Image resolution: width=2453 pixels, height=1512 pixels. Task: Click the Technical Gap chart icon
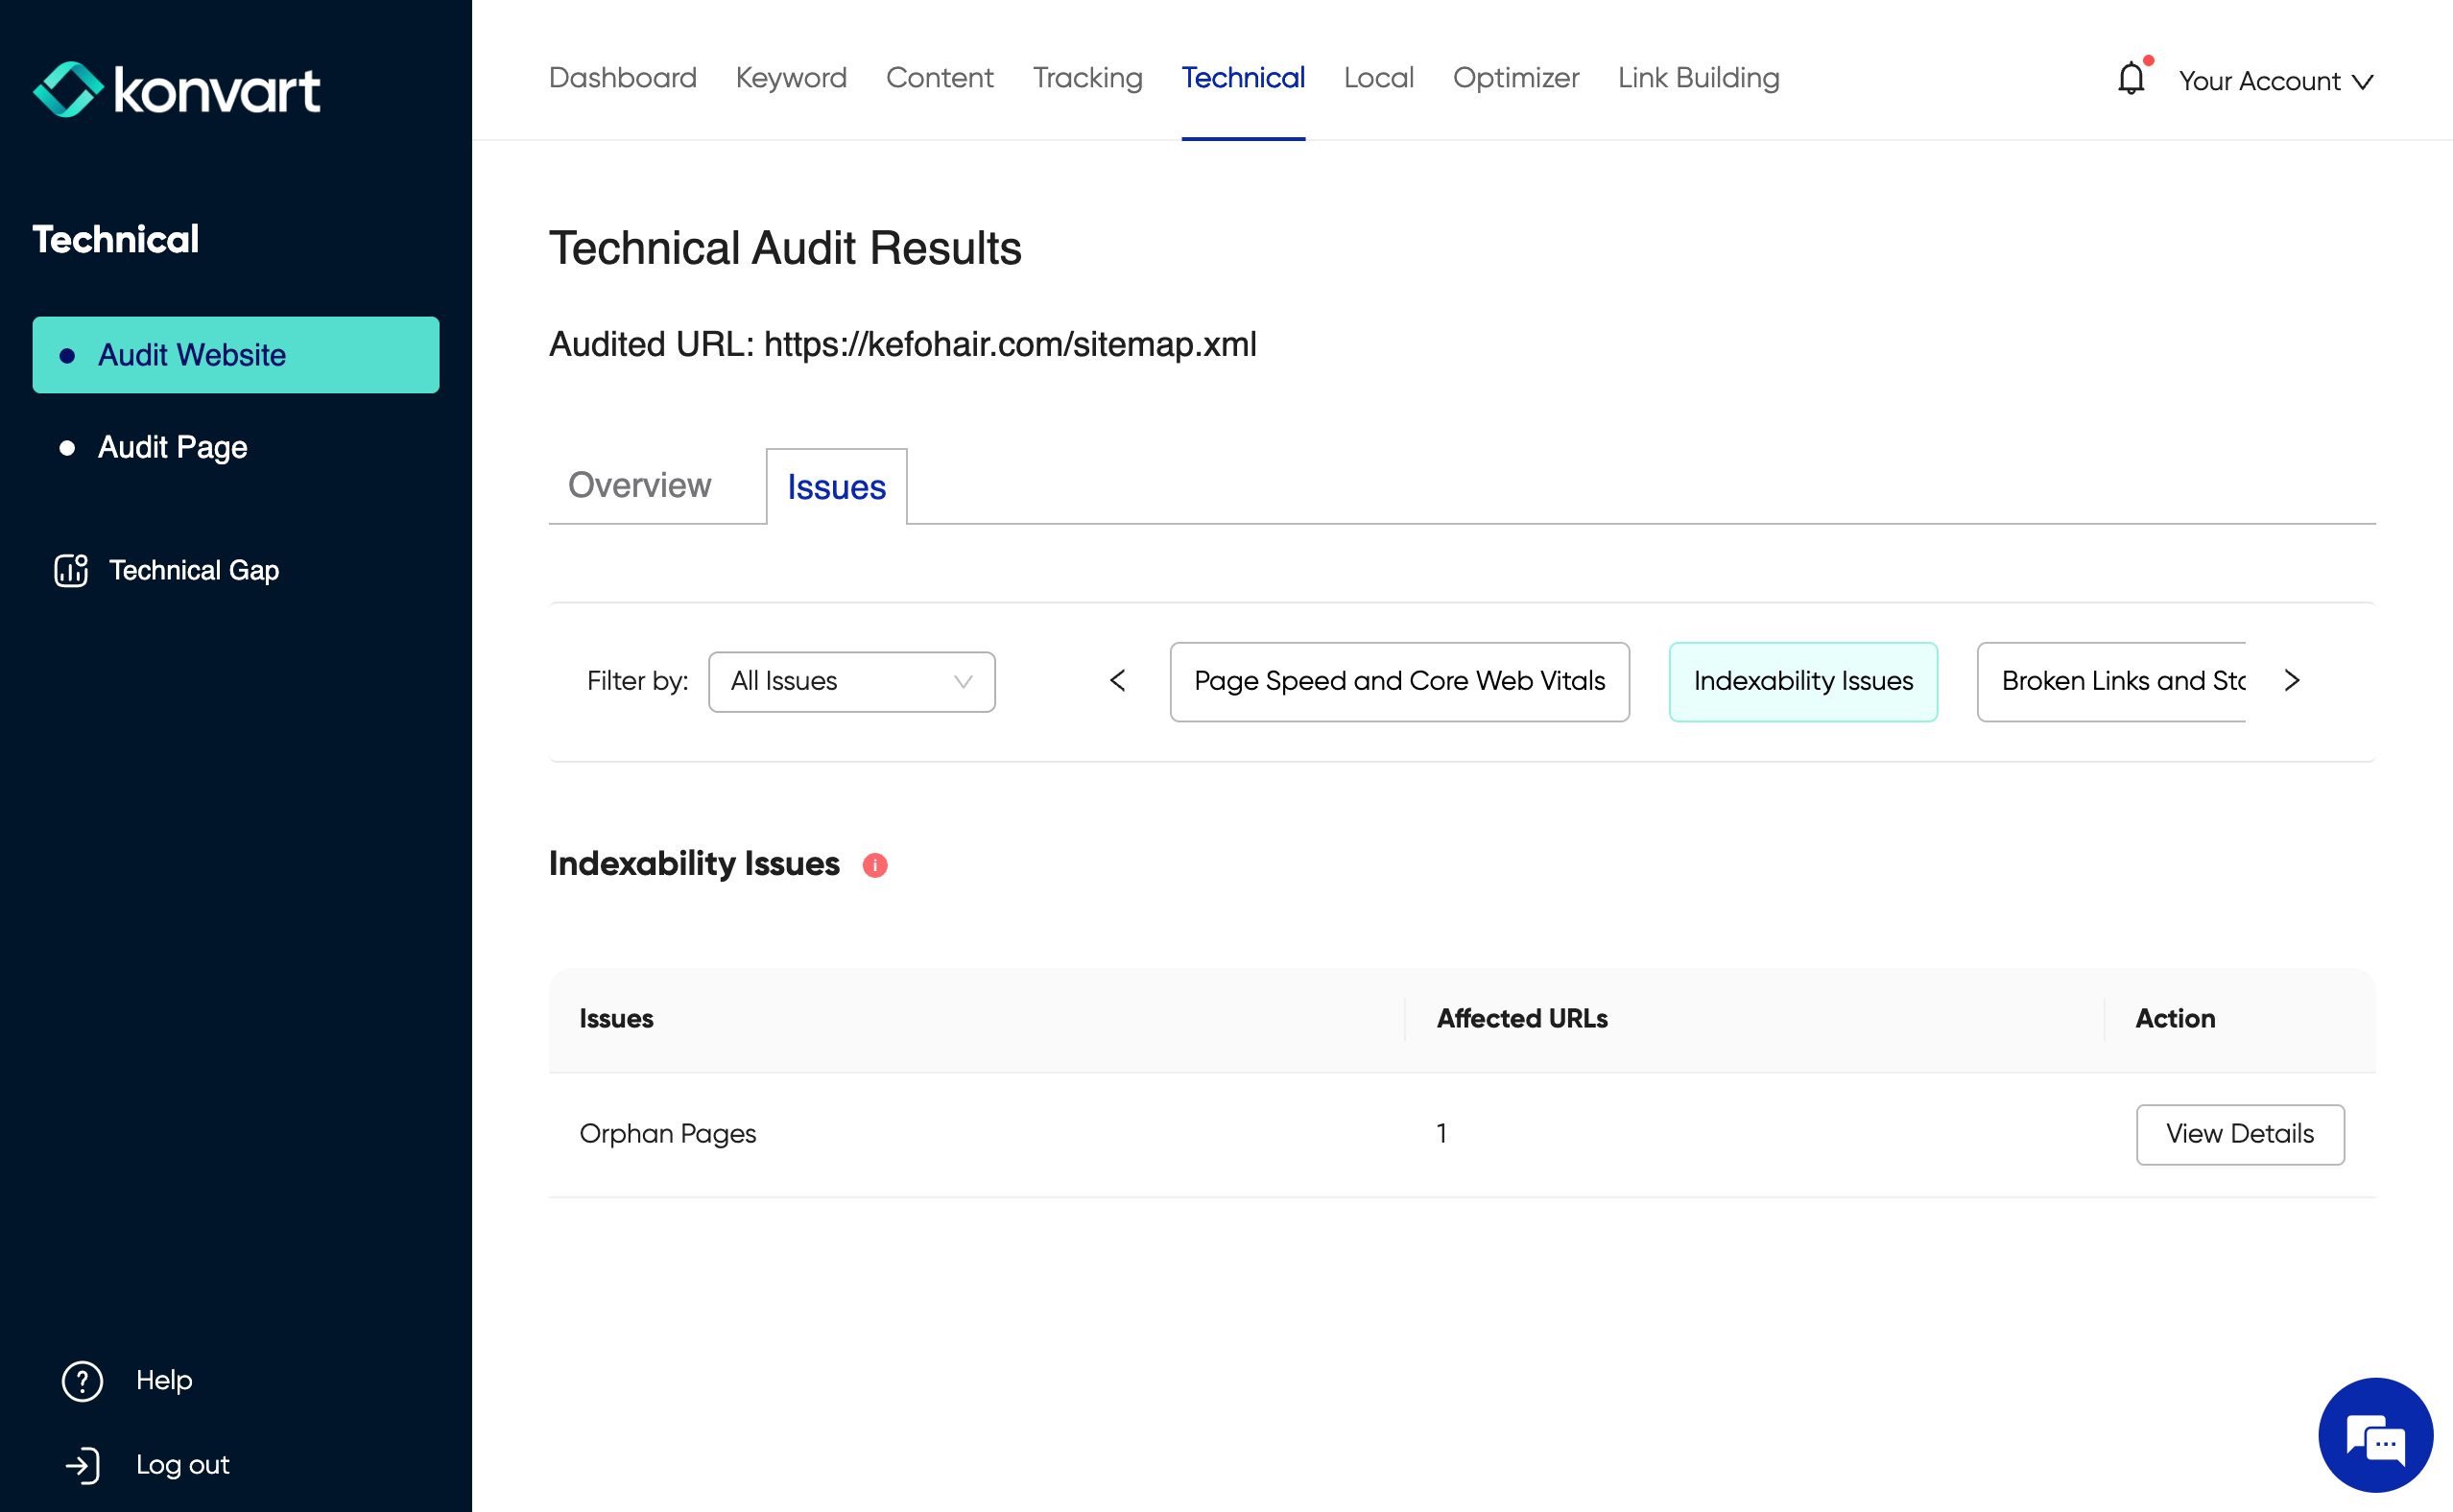point(71,570)
